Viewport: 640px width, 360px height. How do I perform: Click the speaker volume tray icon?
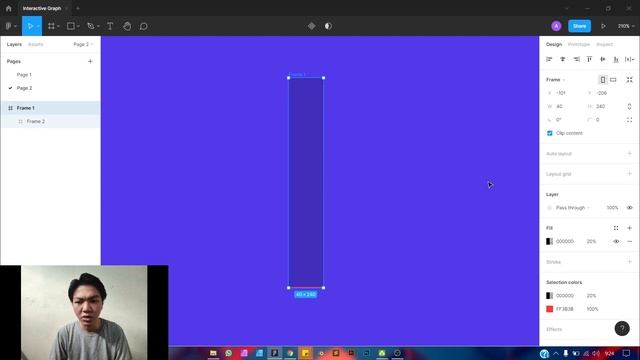pyautogui.click(x=596, y=353)
